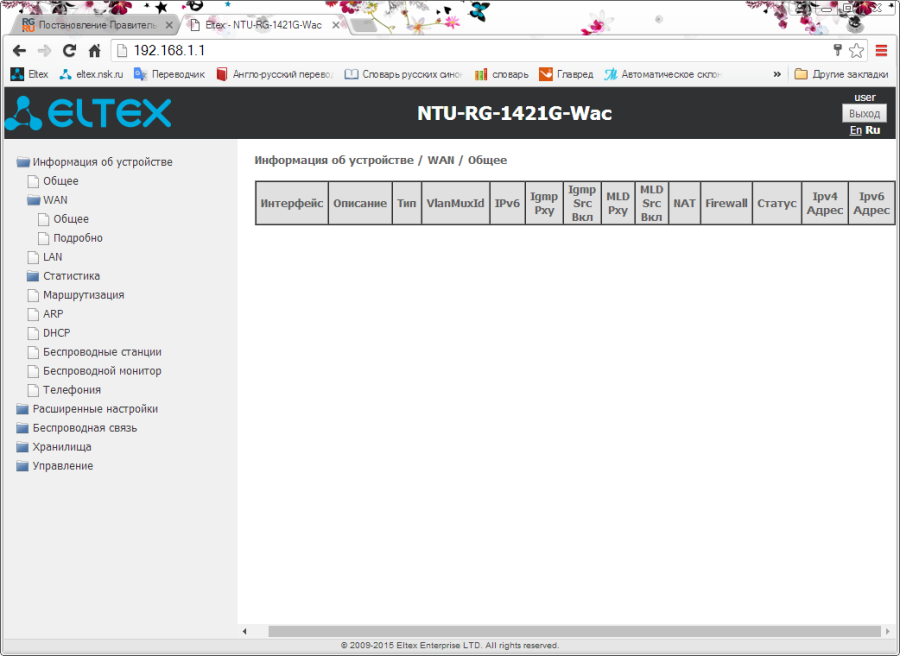900x656 pixels.
Task: Open the Словарь русских синонимов bookmark
Action: pos(404,74)
